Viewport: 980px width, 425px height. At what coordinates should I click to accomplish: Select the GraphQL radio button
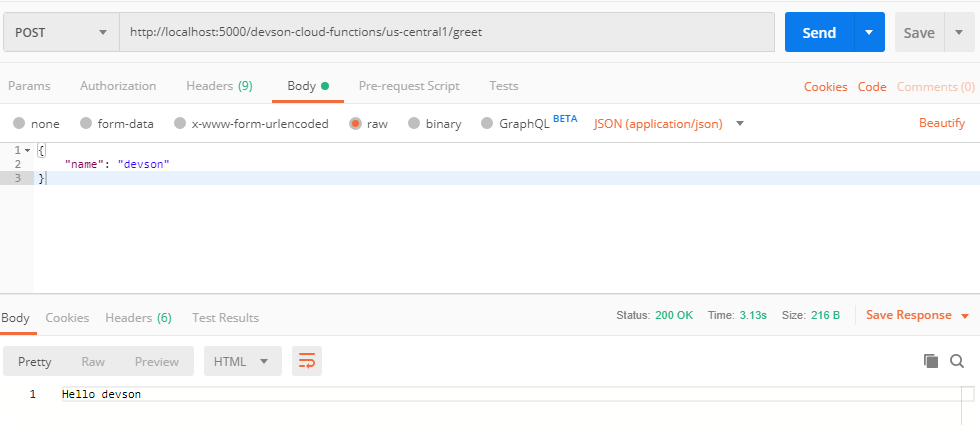tap(488, 124)
